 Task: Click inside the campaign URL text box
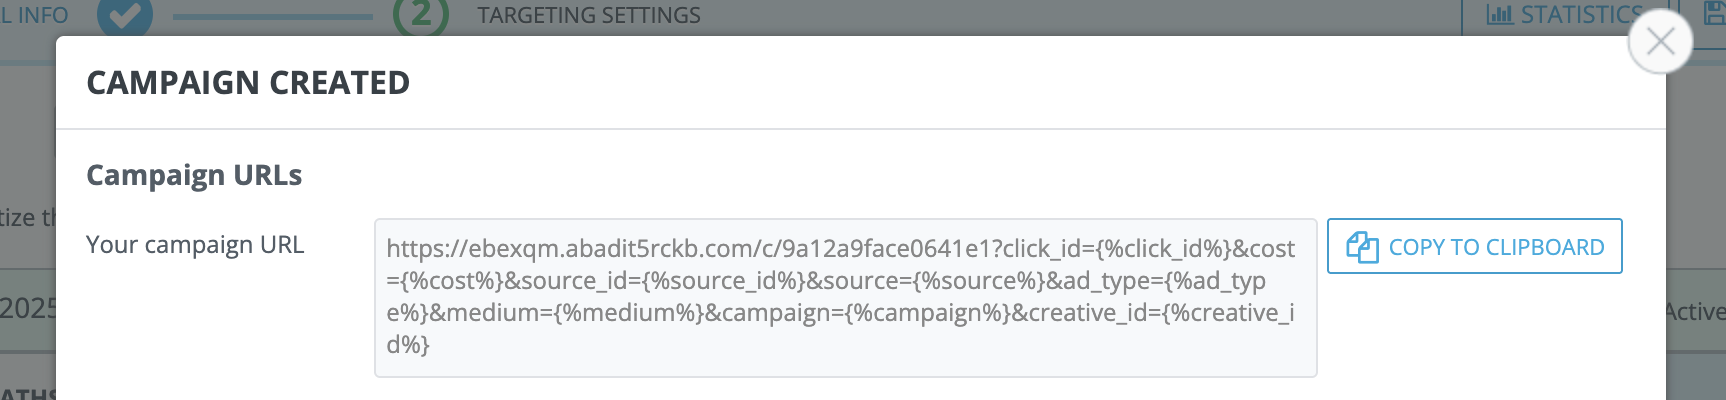click(845, 297)
